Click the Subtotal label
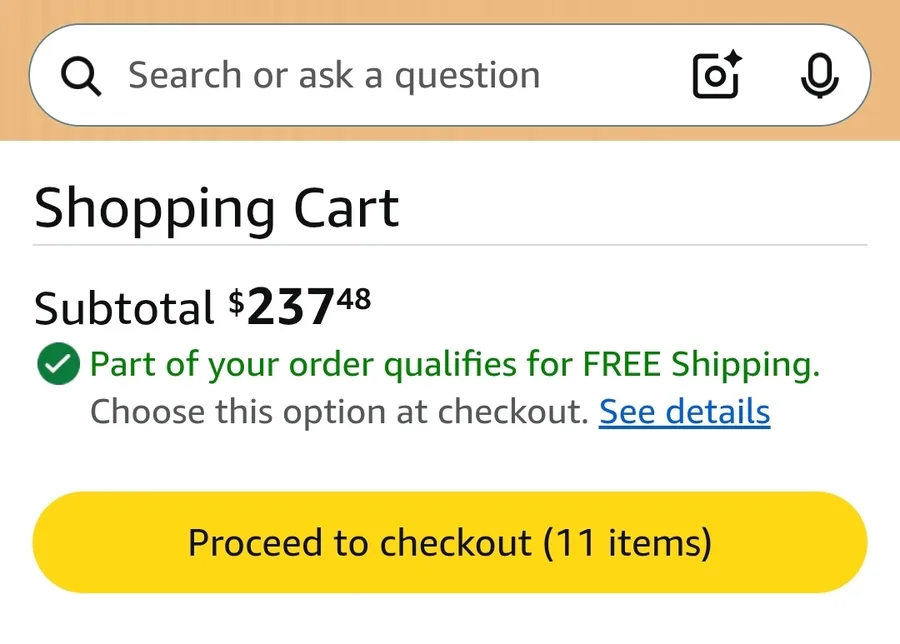Image resolution: width=900 pixels, height=644 pixels. click(124, 308)
